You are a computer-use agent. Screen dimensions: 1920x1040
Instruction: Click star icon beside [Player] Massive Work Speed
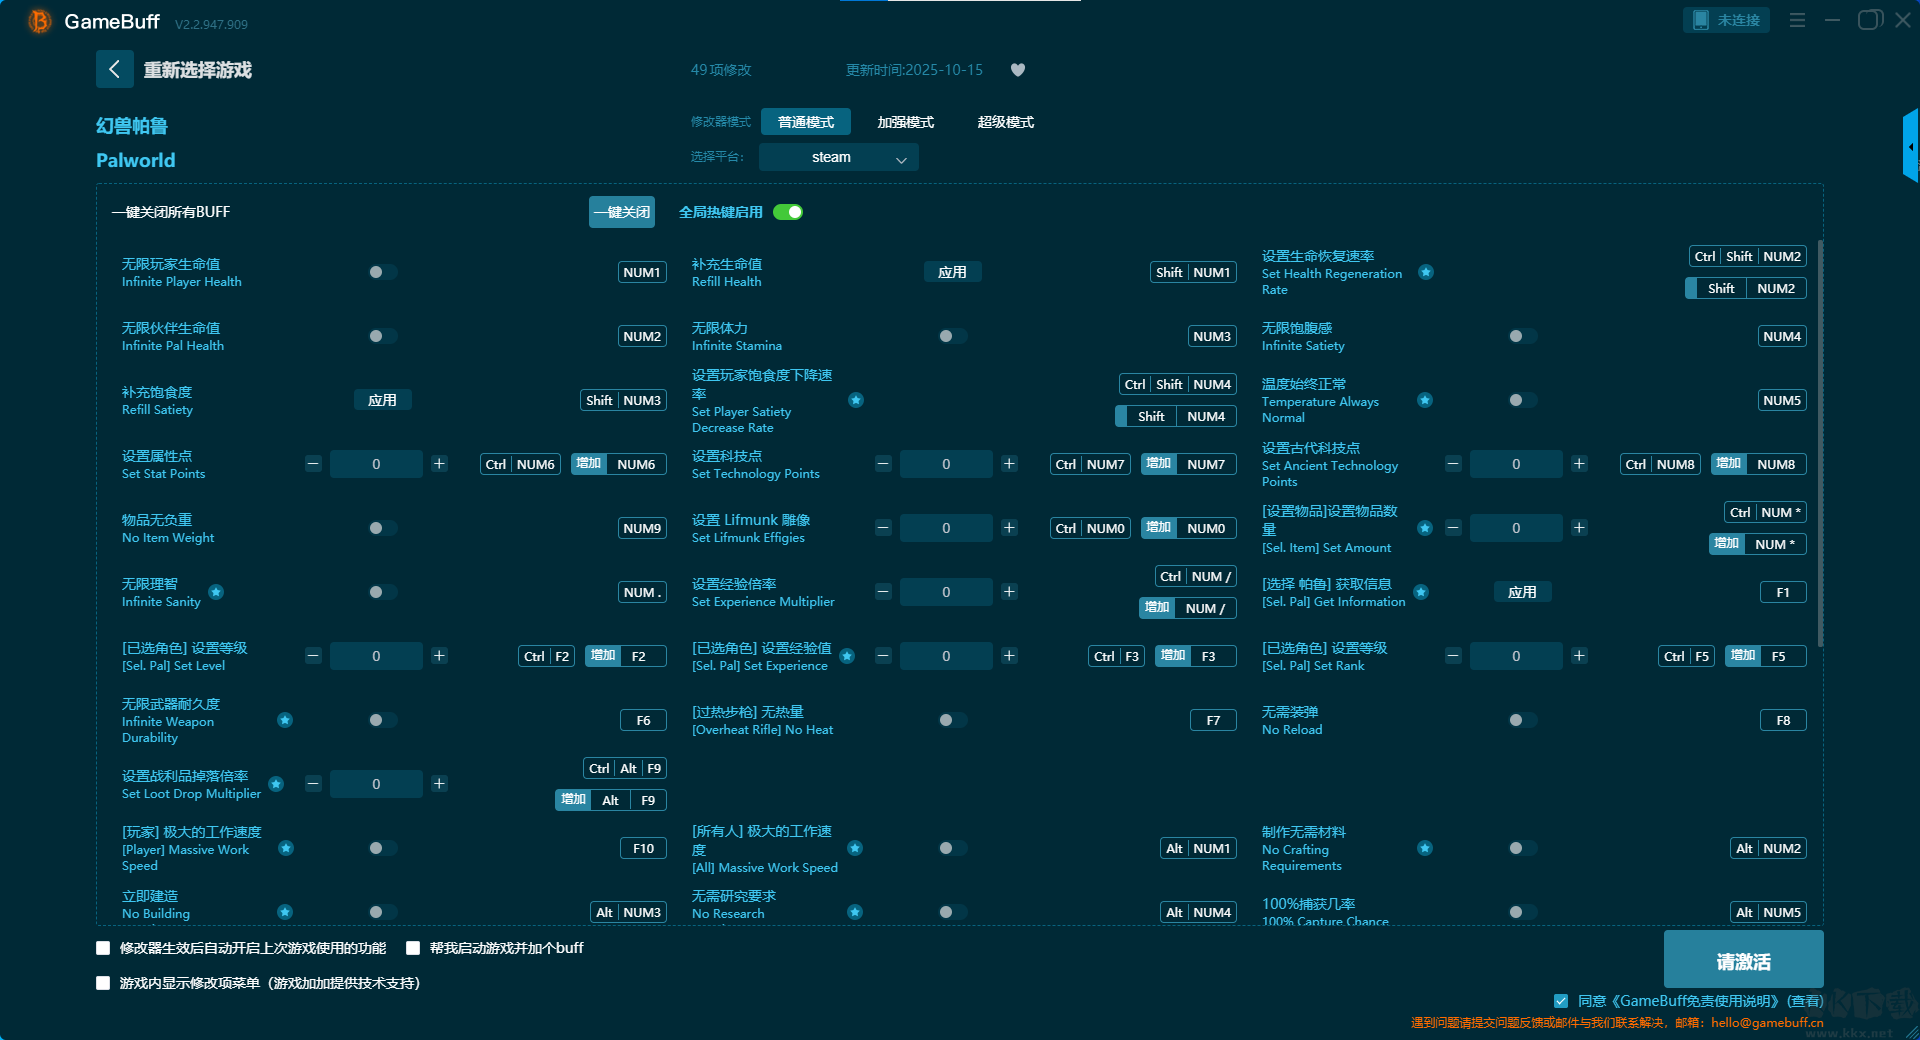pyautogui.click(x=286, y=848)
